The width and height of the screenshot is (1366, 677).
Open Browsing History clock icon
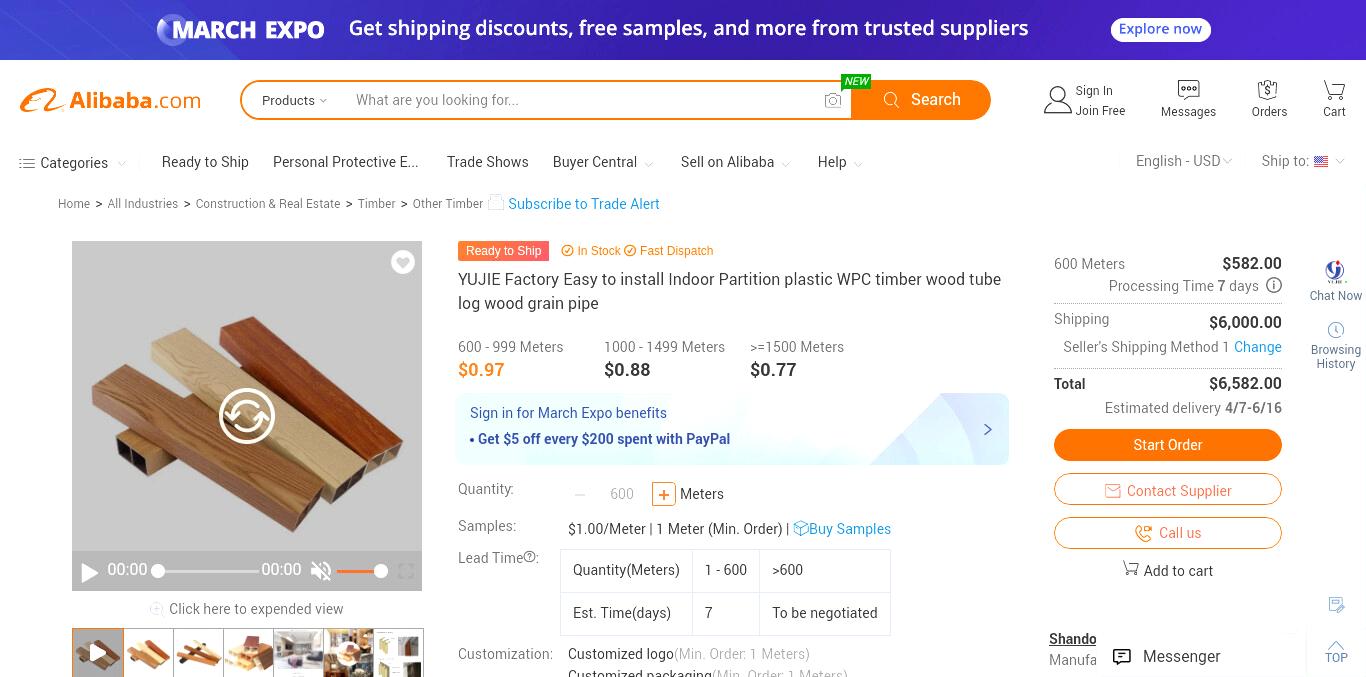(1335, 330)
